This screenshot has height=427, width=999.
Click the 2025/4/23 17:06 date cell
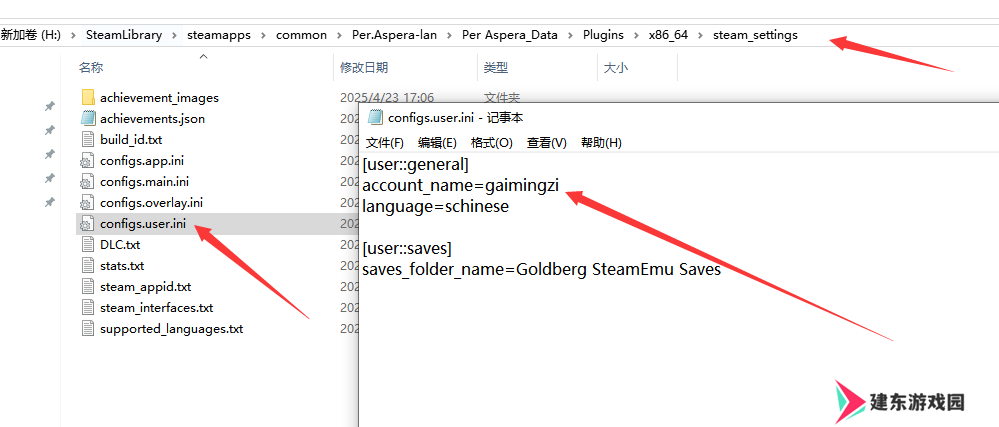[x=387, y=98]
